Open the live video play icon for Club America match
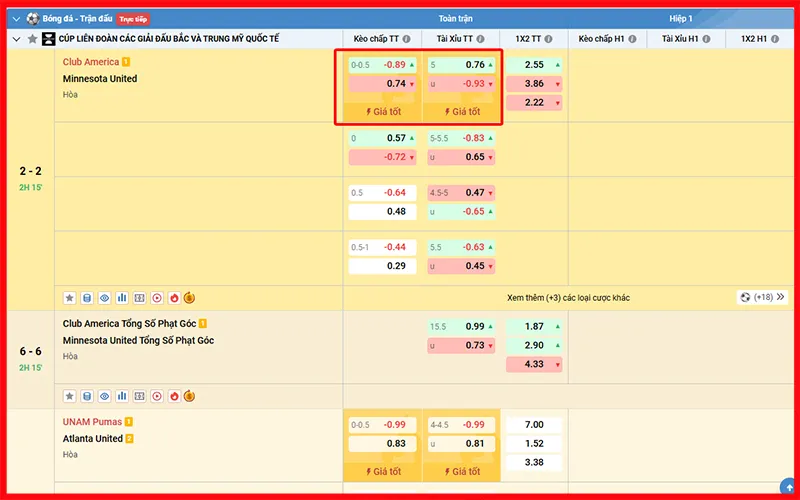The width and height of the screenshot is (800, 500). pos(156,297)
